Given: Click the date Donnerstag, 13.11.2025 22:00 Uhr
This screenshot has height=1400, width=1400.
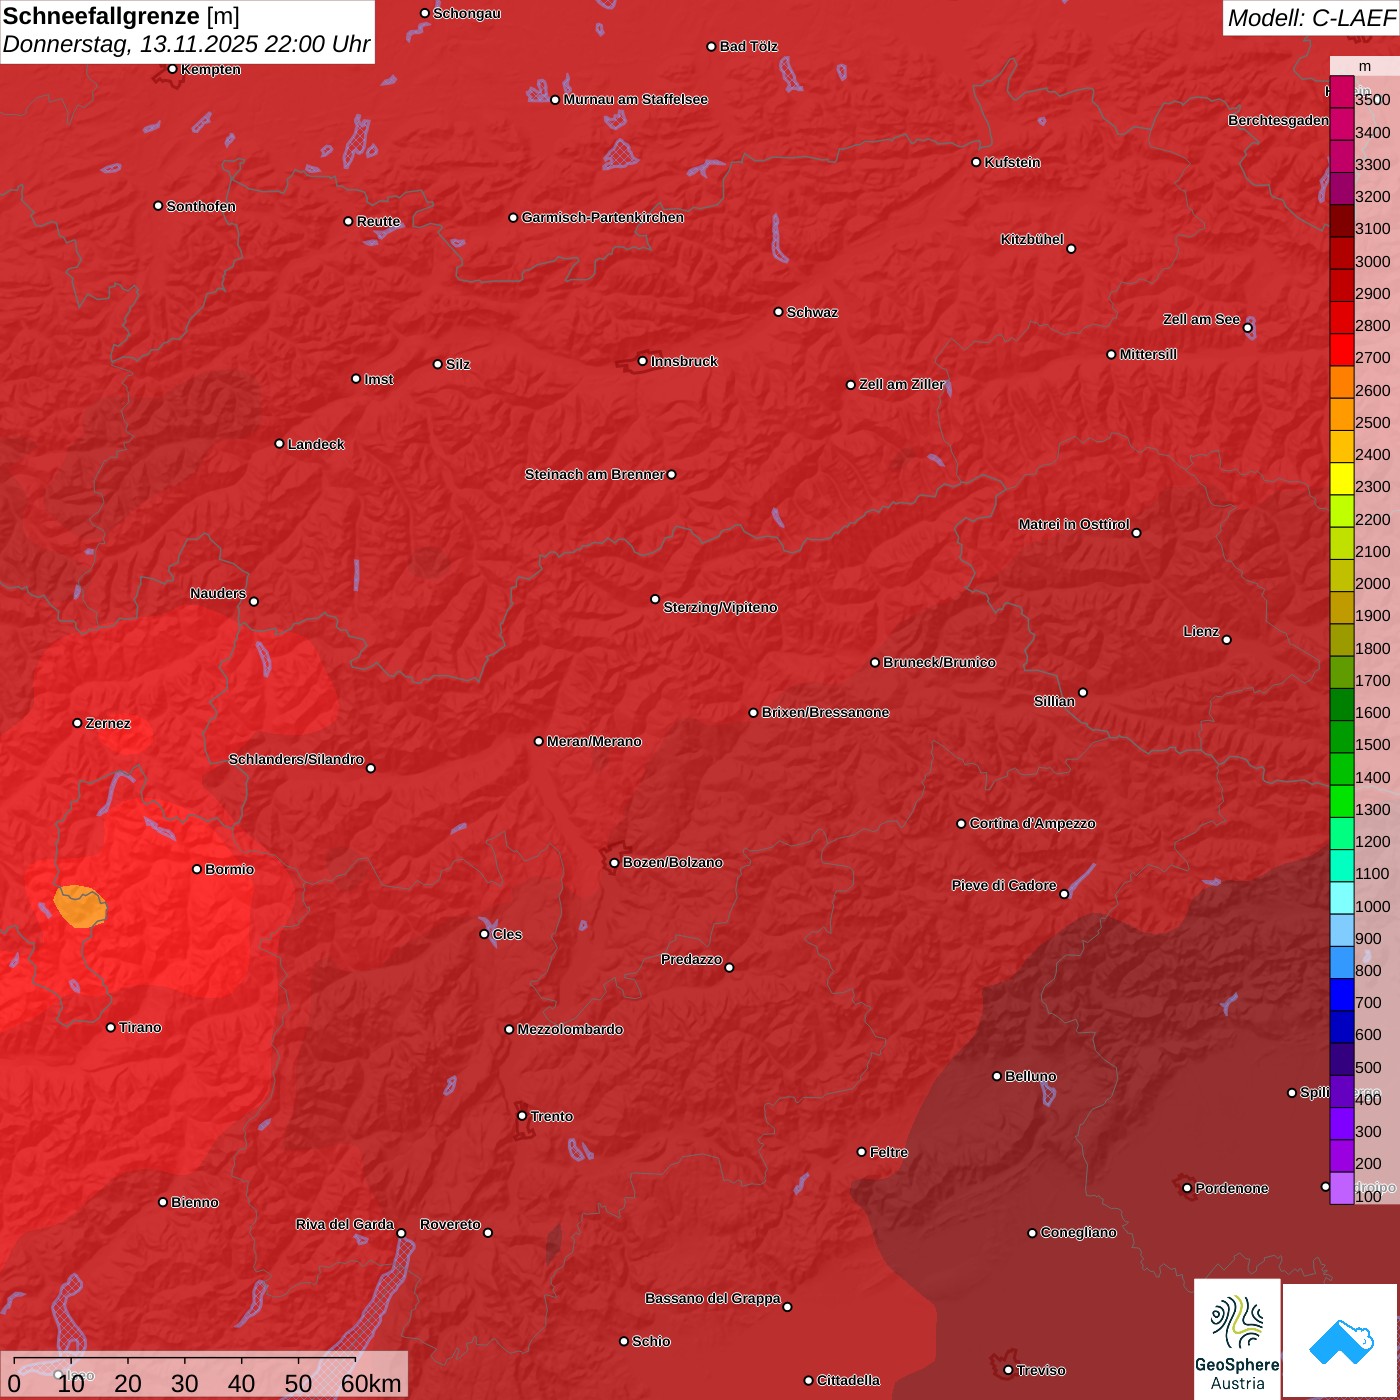Looking at the screenshot, I should (186, 45).
